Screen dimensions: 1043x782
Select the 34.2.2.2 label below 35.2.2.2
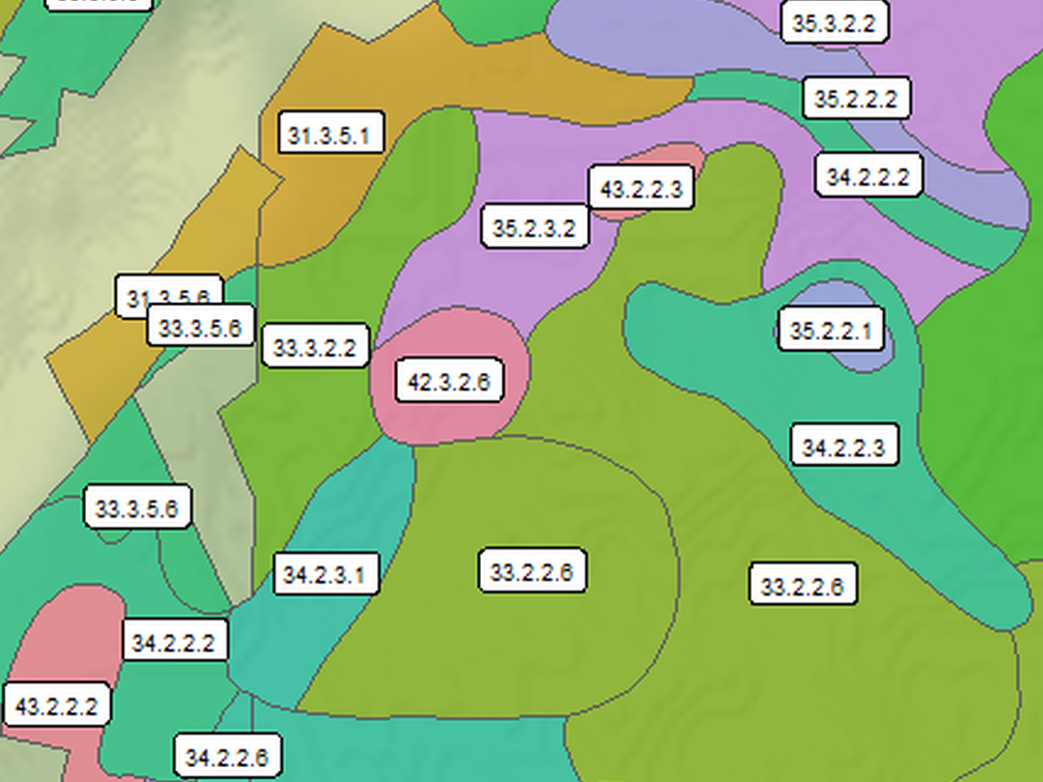868,177
